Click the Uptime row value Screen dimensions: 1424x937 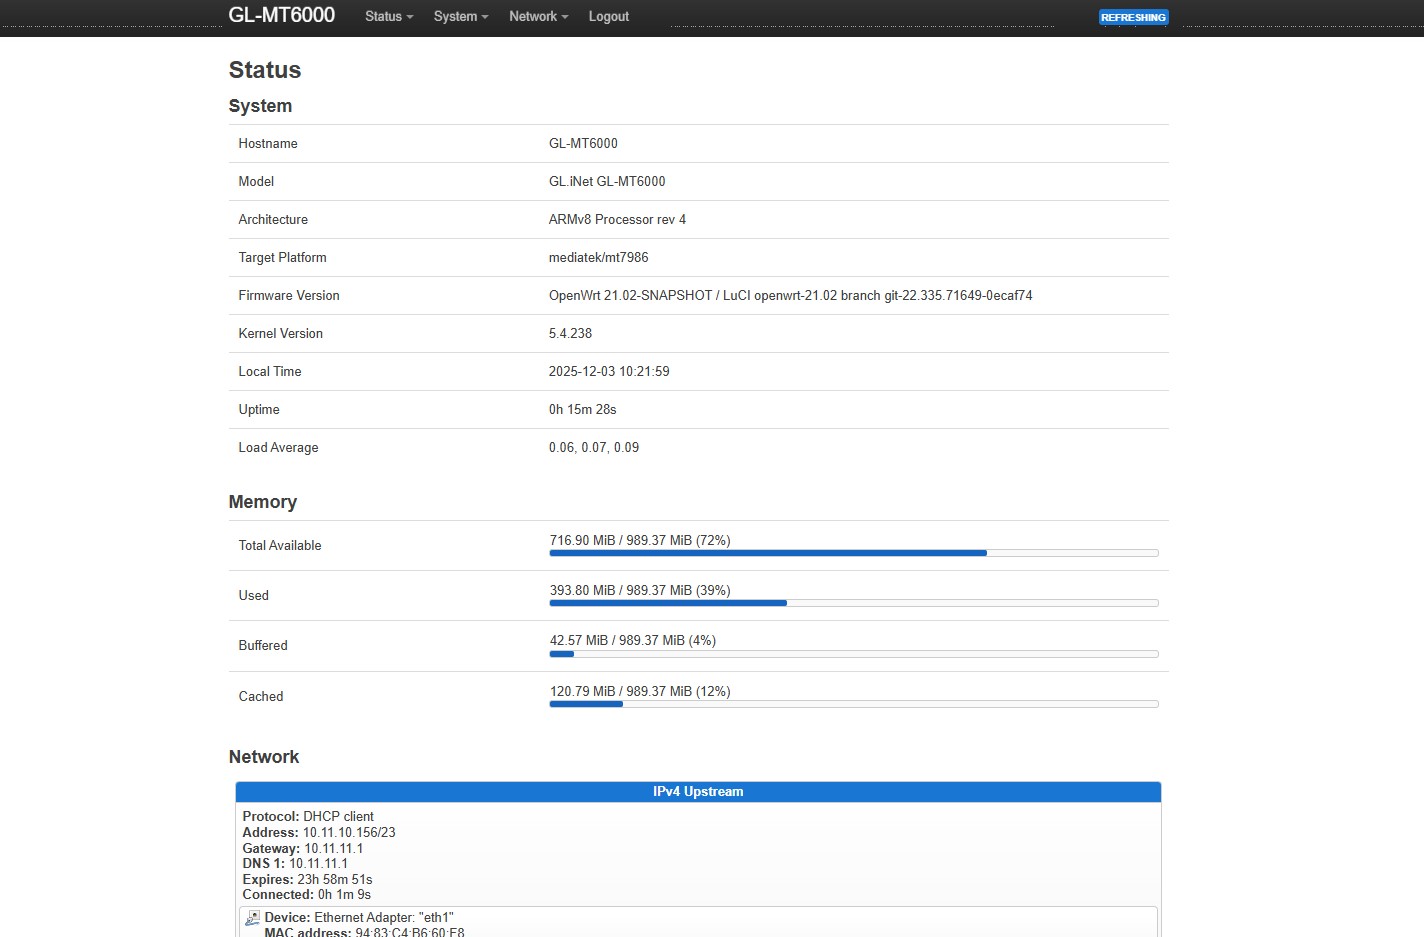(x=582, y=410)
